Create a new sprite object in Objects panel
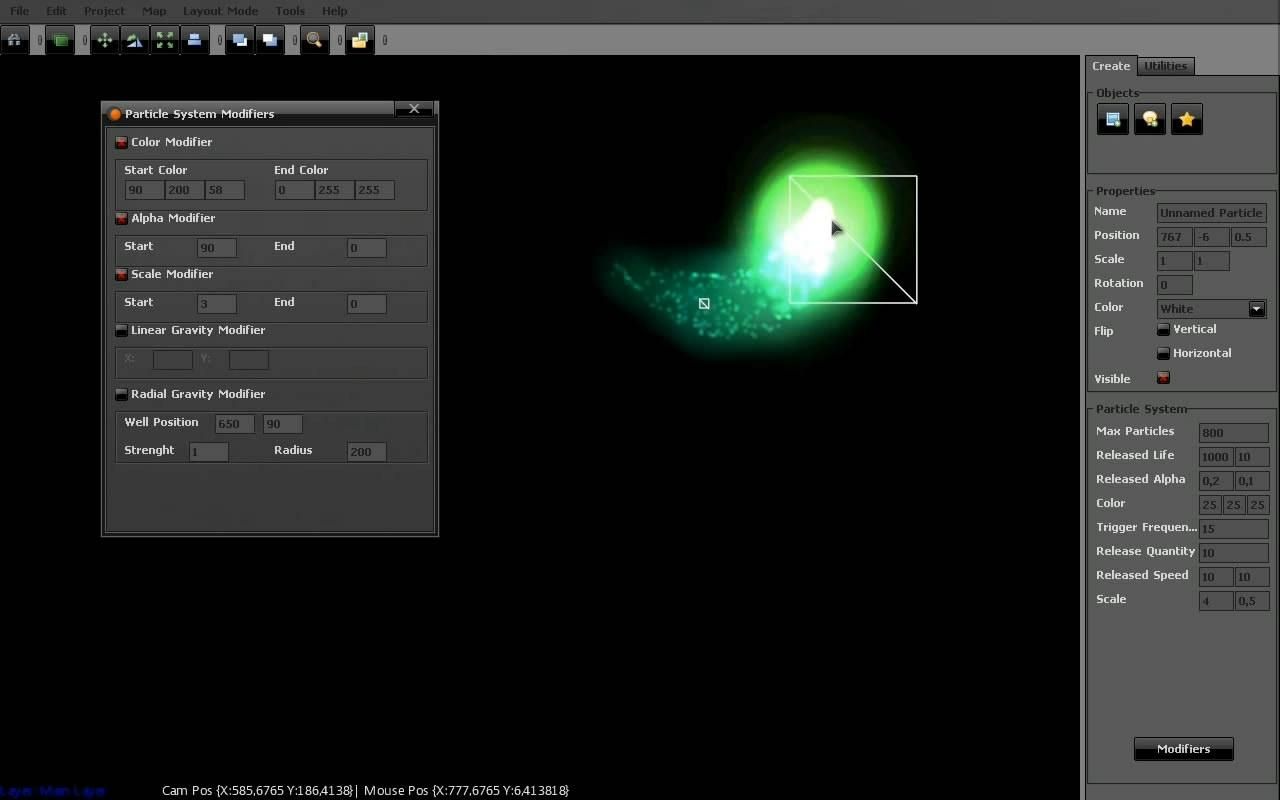Image resolution: width=1280 pixels, height=800 pixels. tap(1112, 118)
